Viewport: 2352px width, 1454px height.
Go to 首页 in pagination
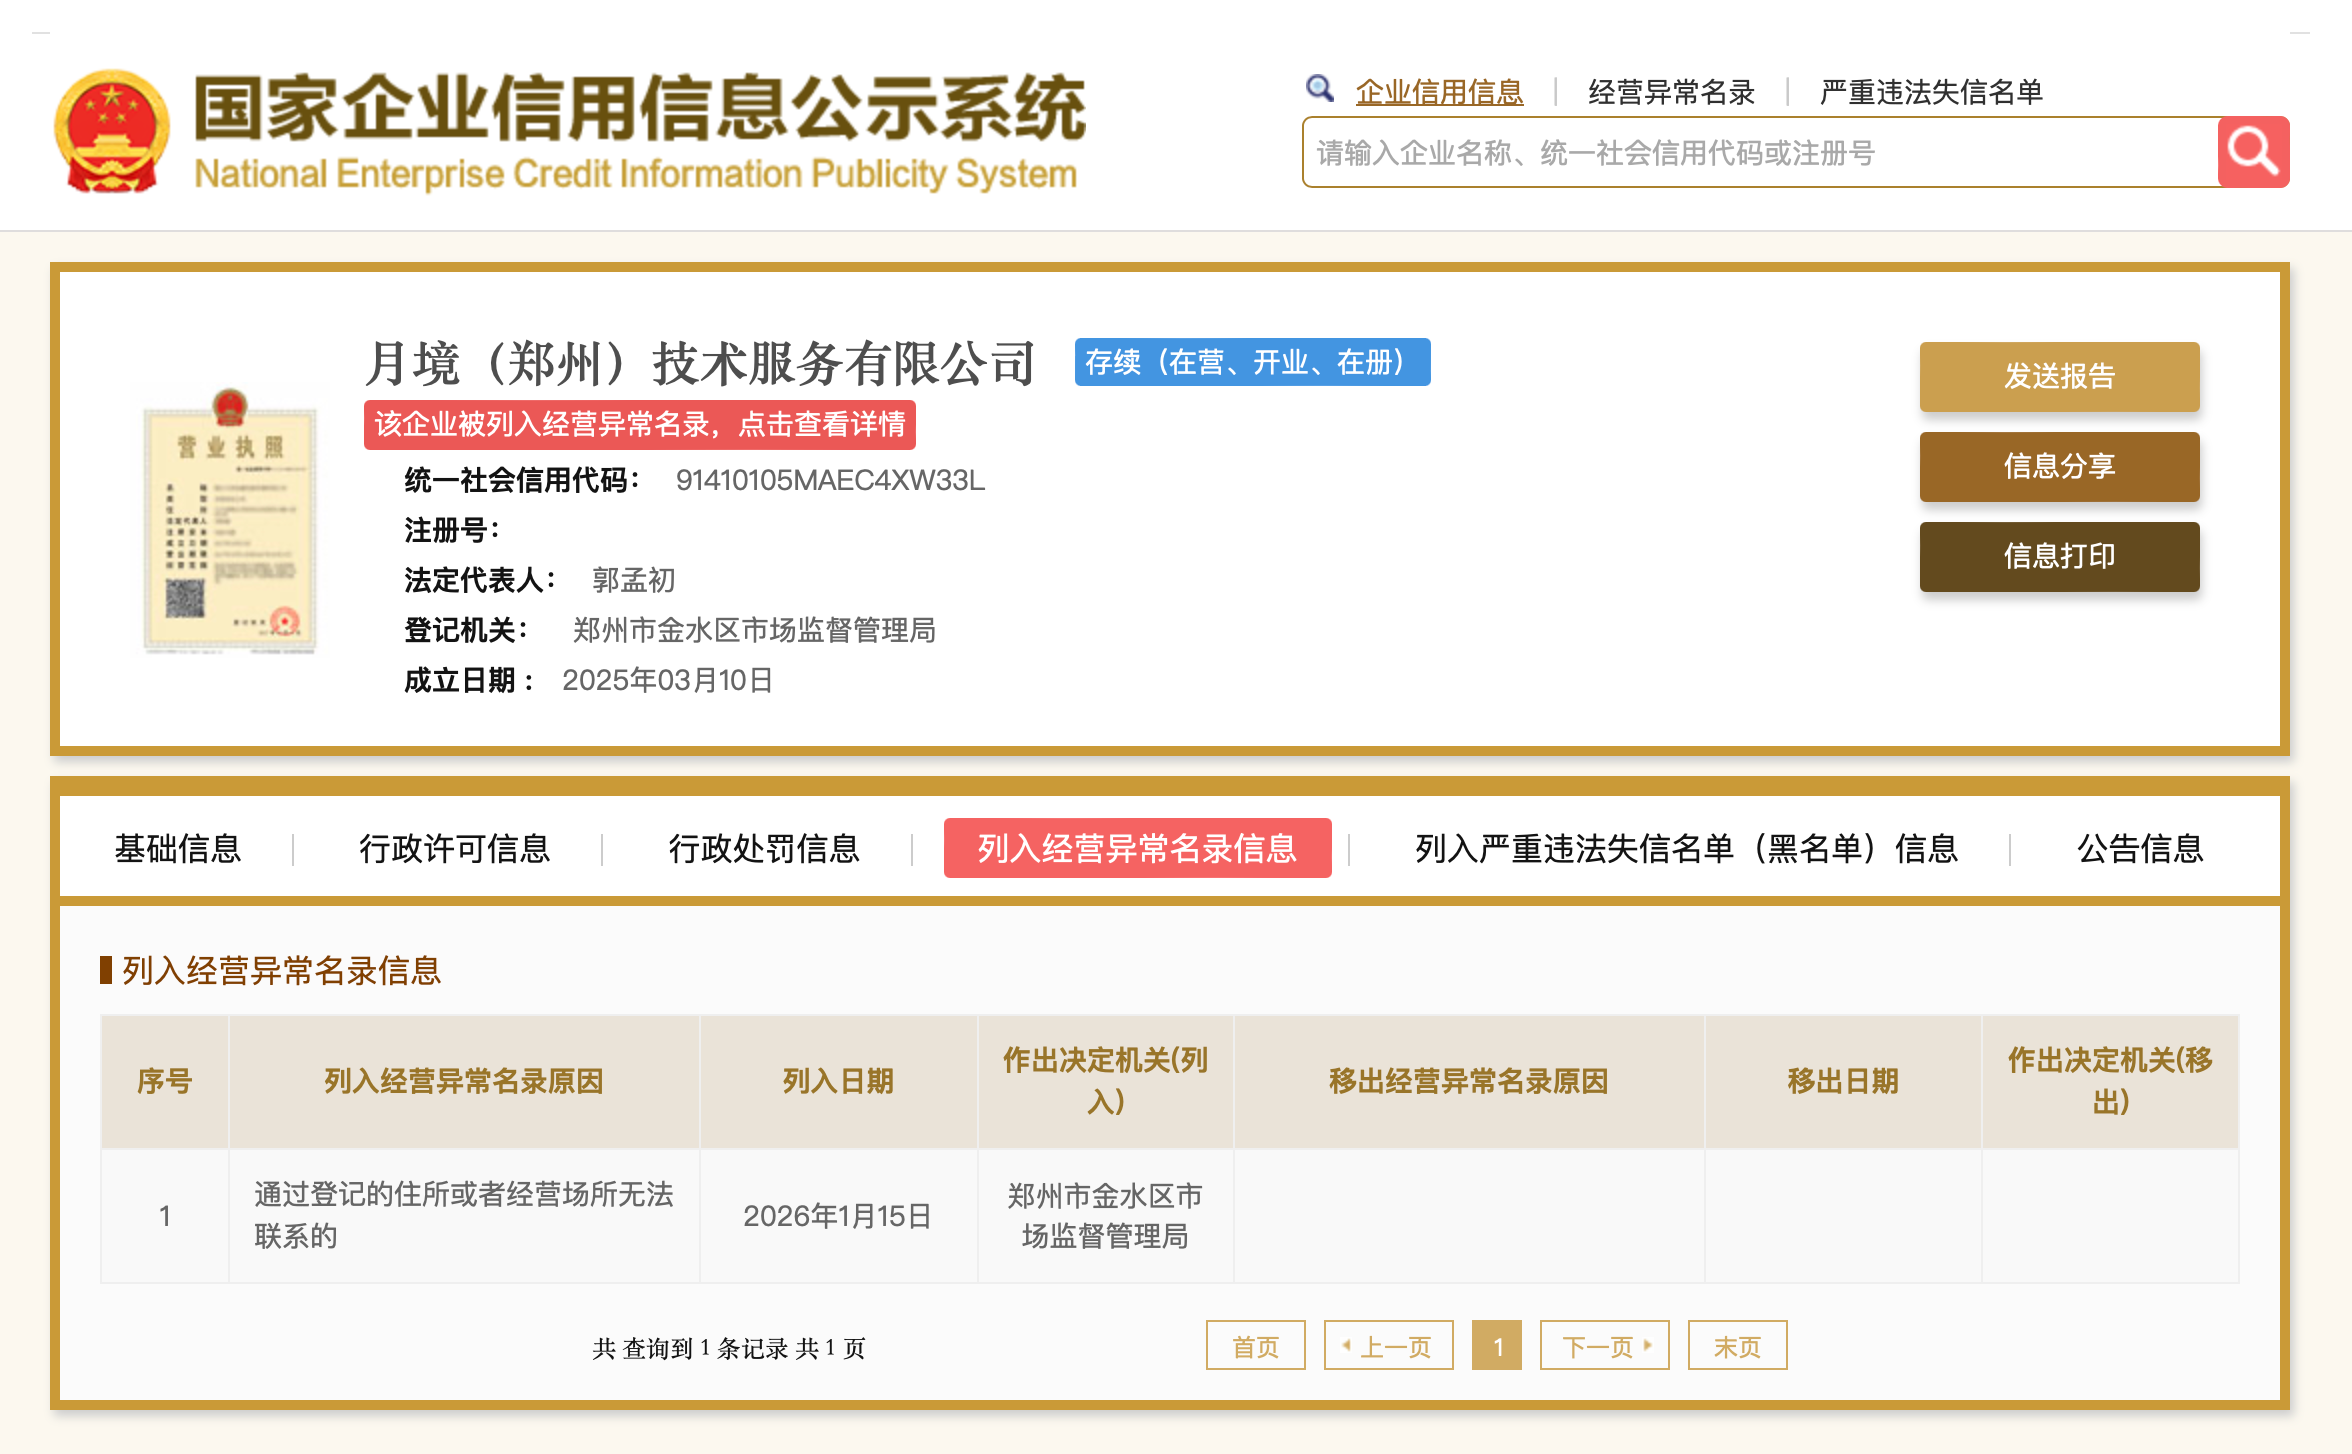1255,1346
